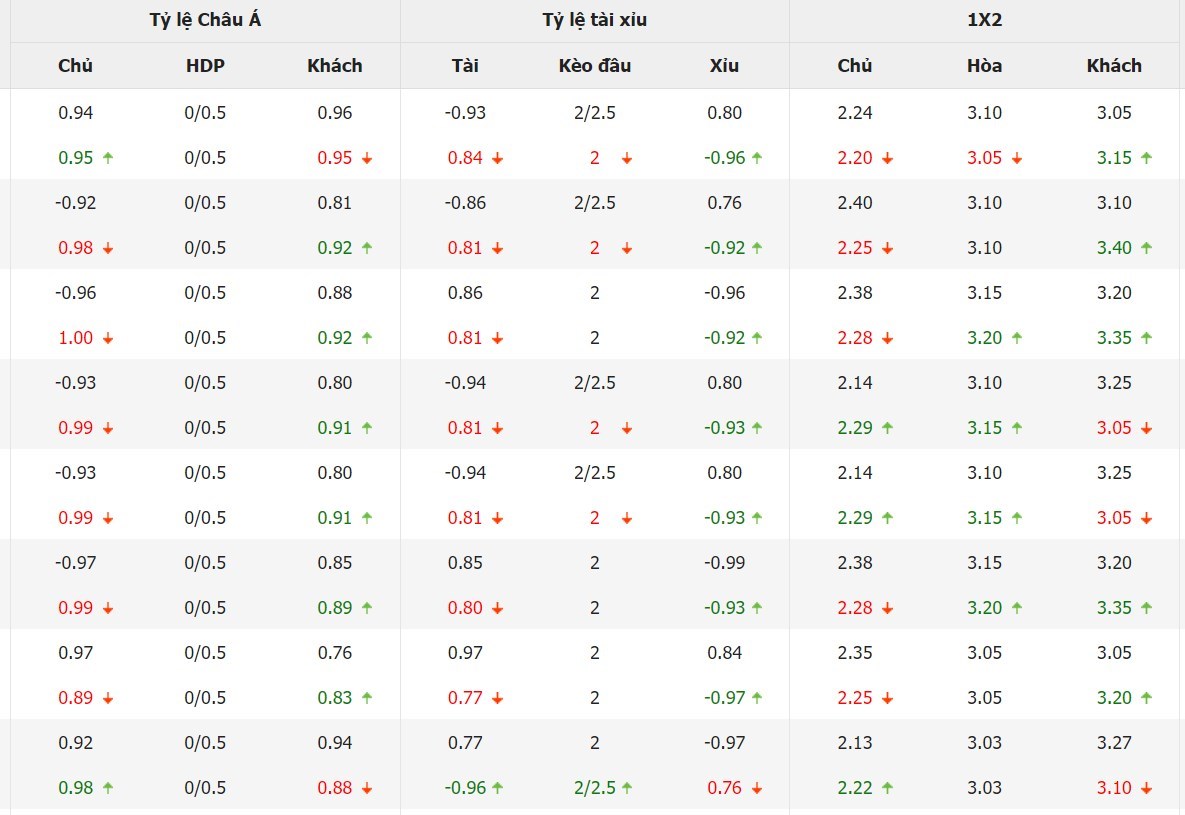Click the green up arrow beside -0.96
Viewport: 1185px width, 815px height.
[x=757, y=158]
